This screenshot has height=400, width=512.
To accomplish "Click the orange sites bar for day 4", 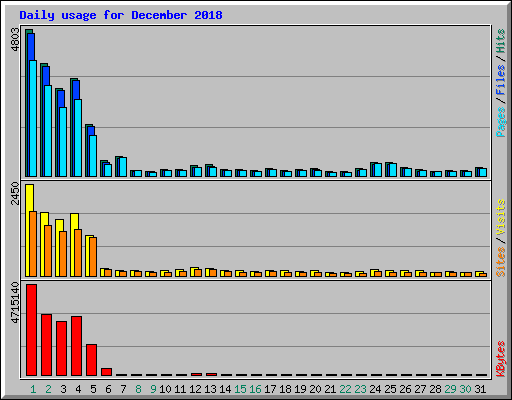I will 78,253.
